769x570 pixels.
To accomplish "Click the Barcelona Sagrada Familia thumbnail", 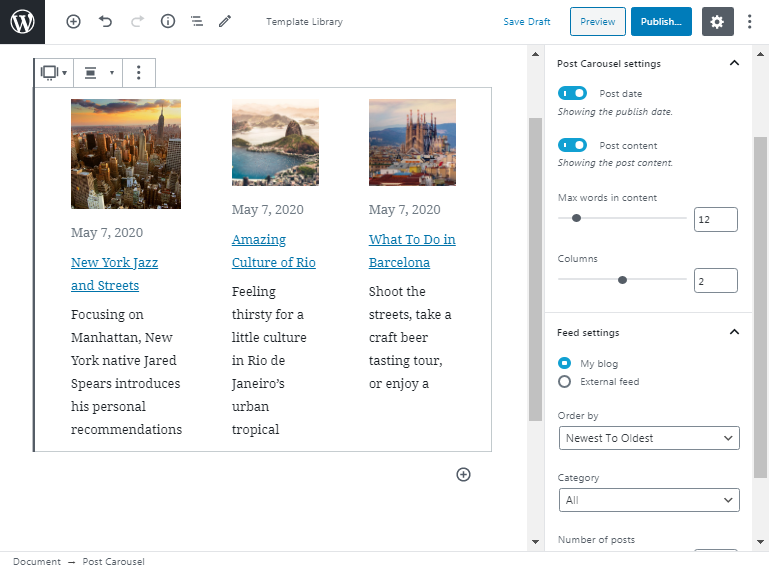I will point(412,142).
